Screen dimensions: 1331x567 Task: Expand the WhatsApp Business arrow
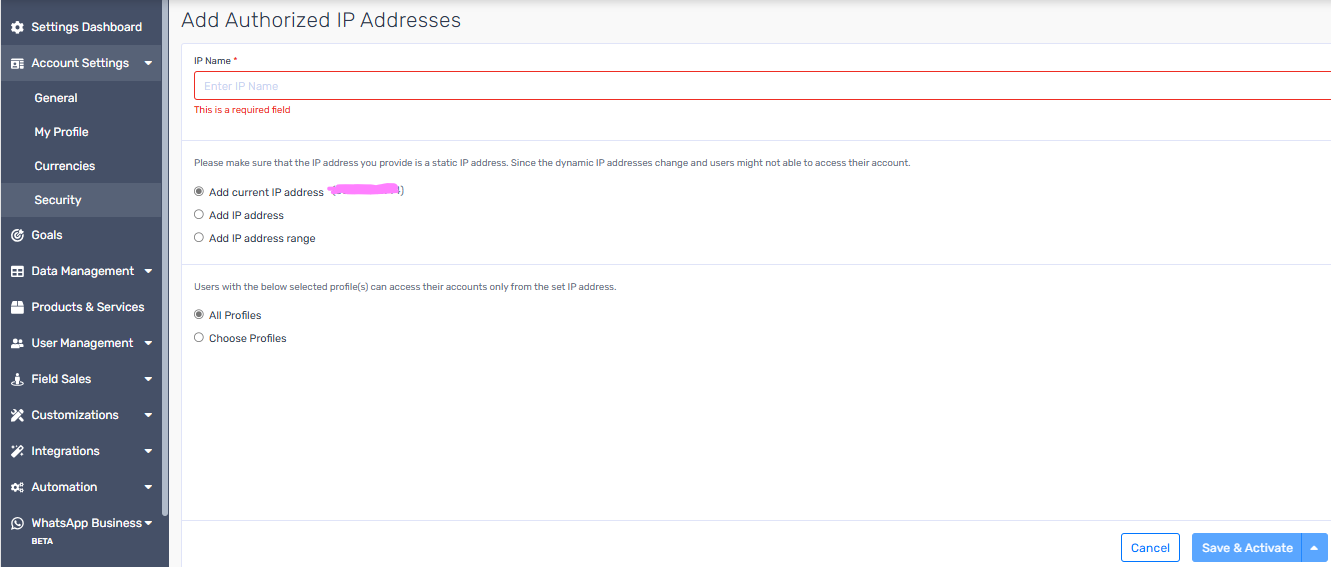click(x=148, y=523)
